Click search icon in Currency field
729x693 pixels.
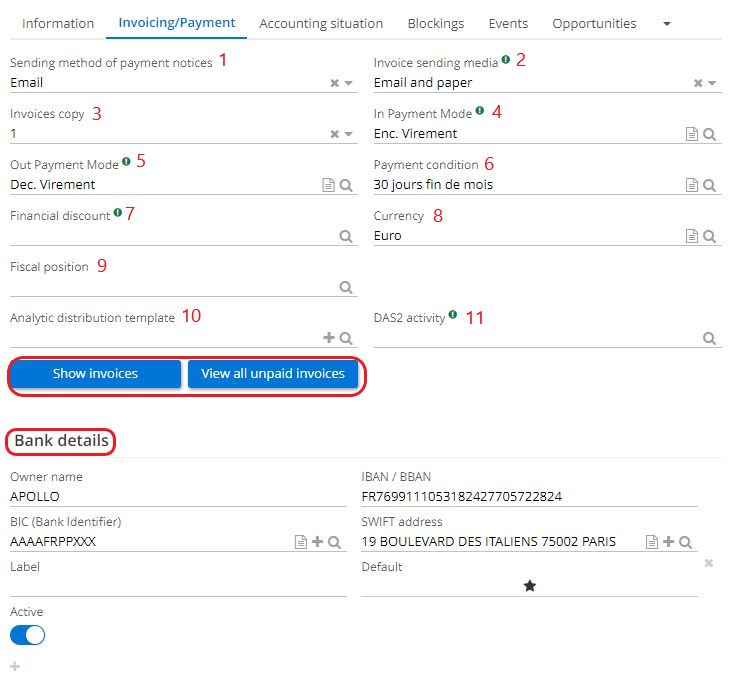click(709, 237)
